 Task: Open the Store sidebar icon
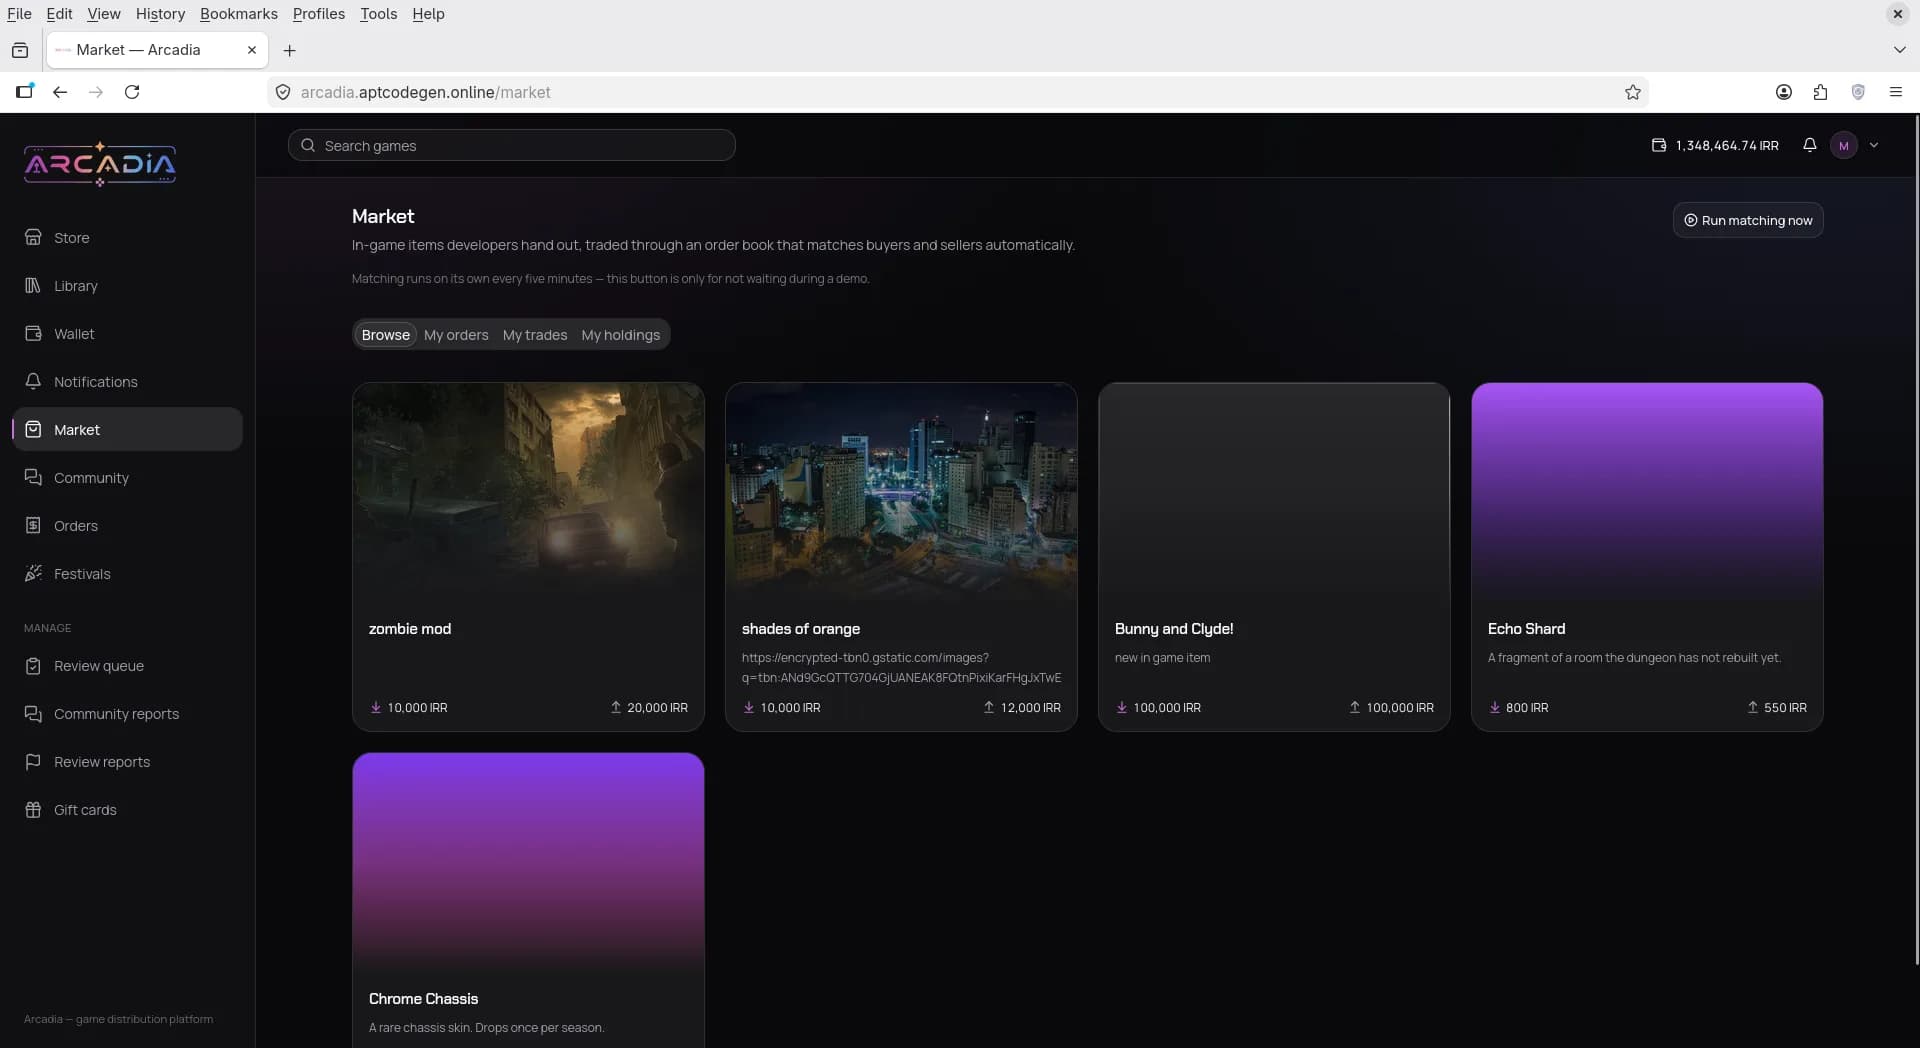pyautogui.click(x=33, y=237)
